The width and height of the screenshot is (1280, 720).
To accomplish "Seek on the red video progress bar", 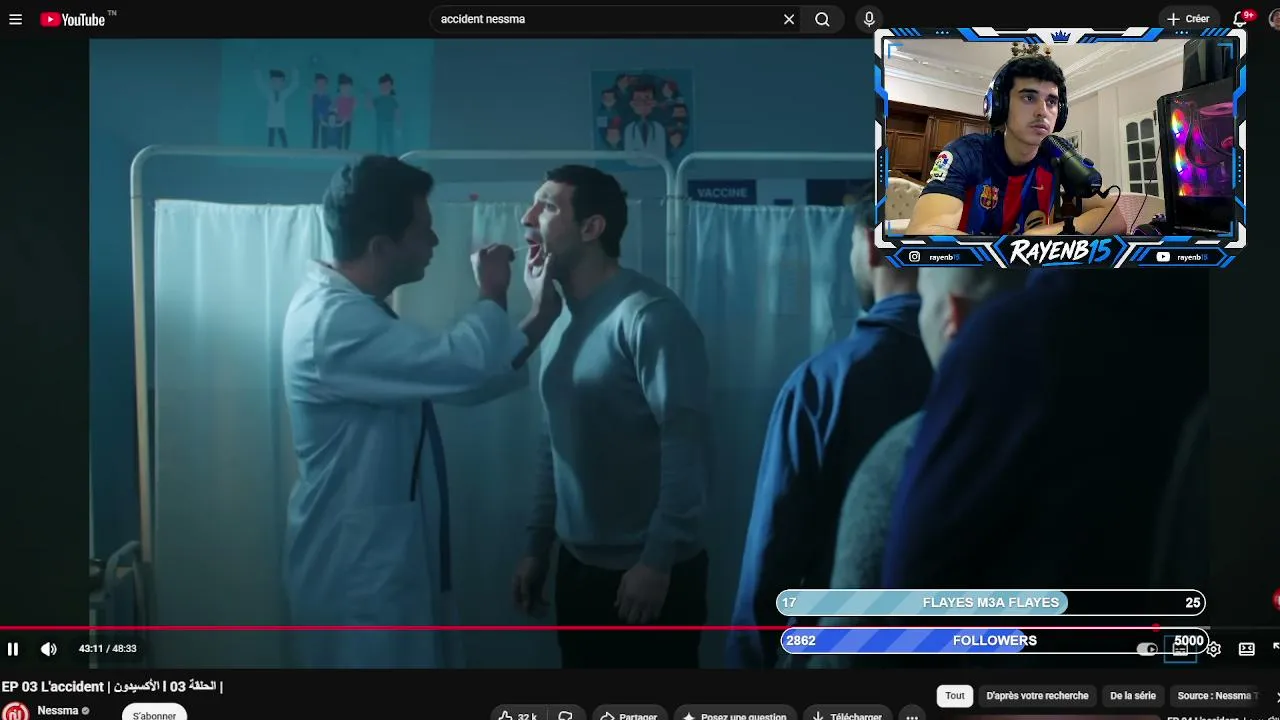I will click(640, 628).
